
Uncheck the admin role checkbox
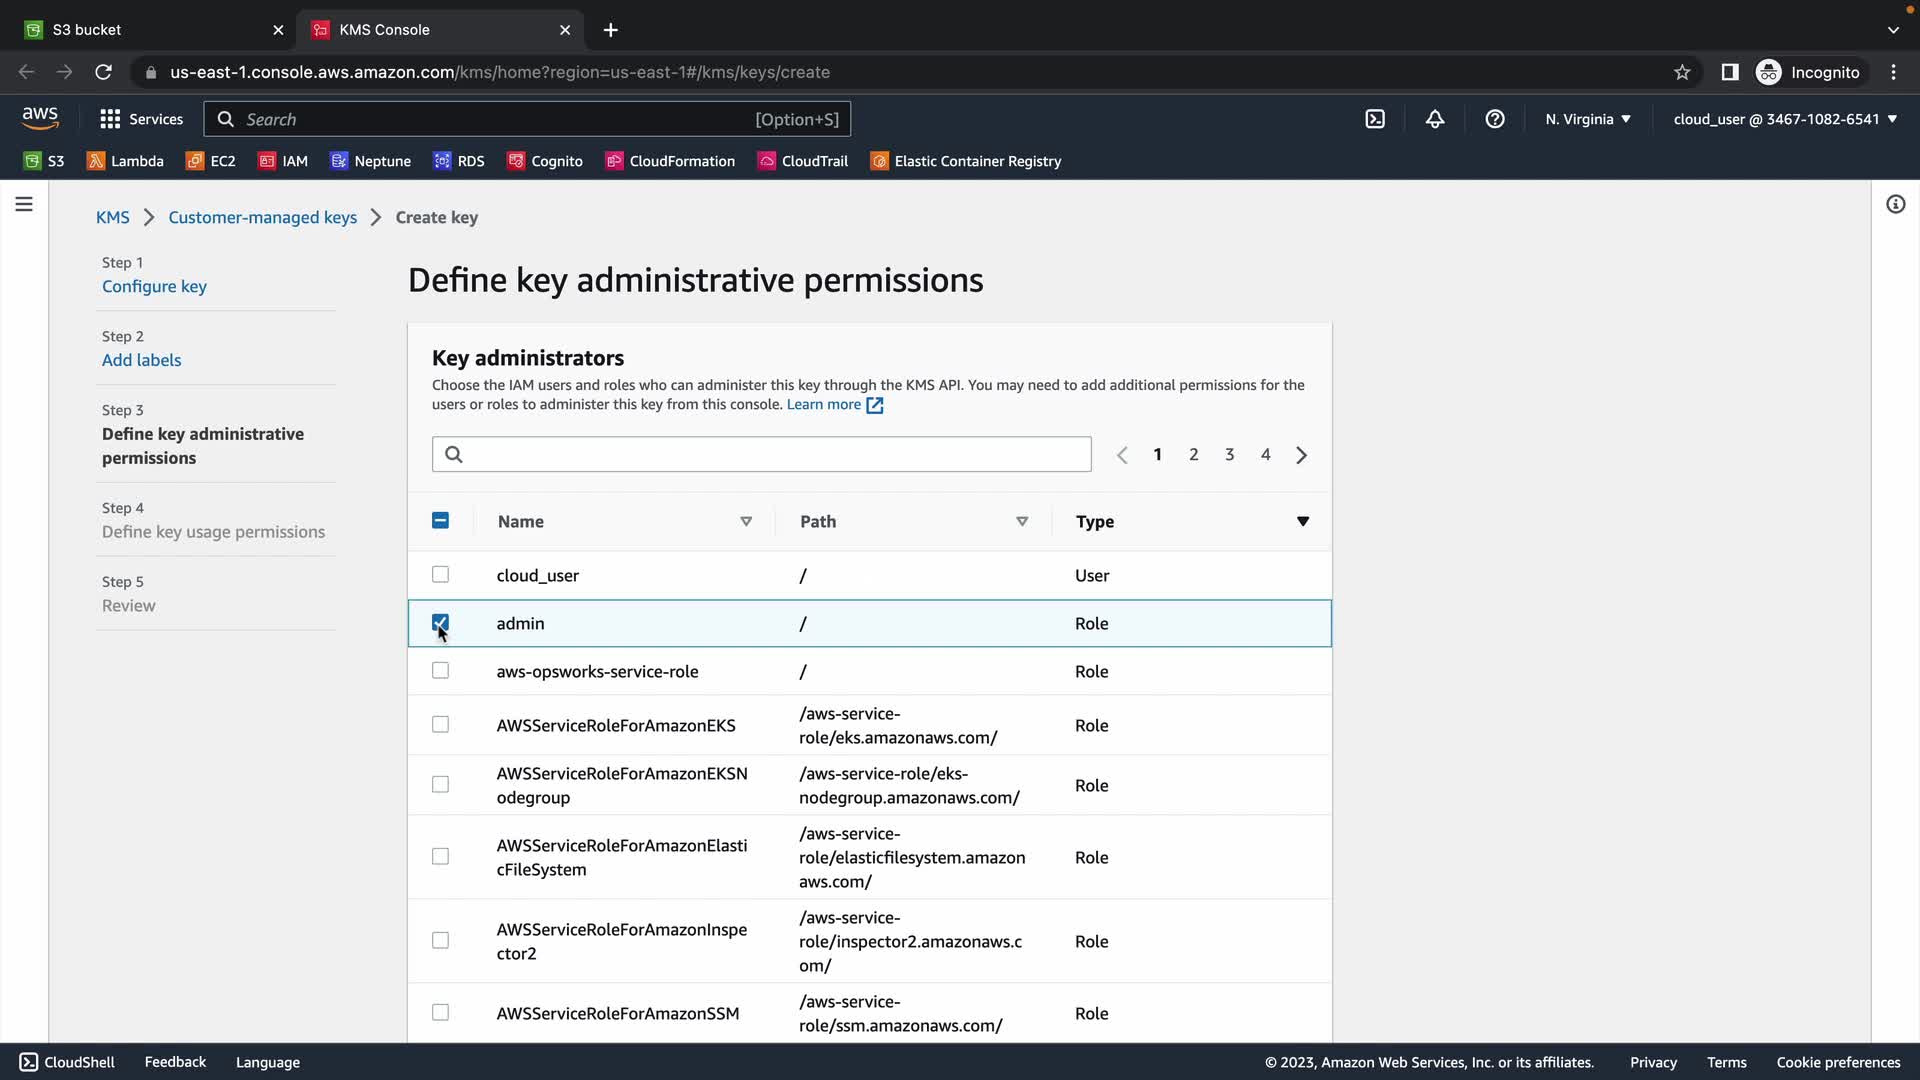click(x=440, y=623)
